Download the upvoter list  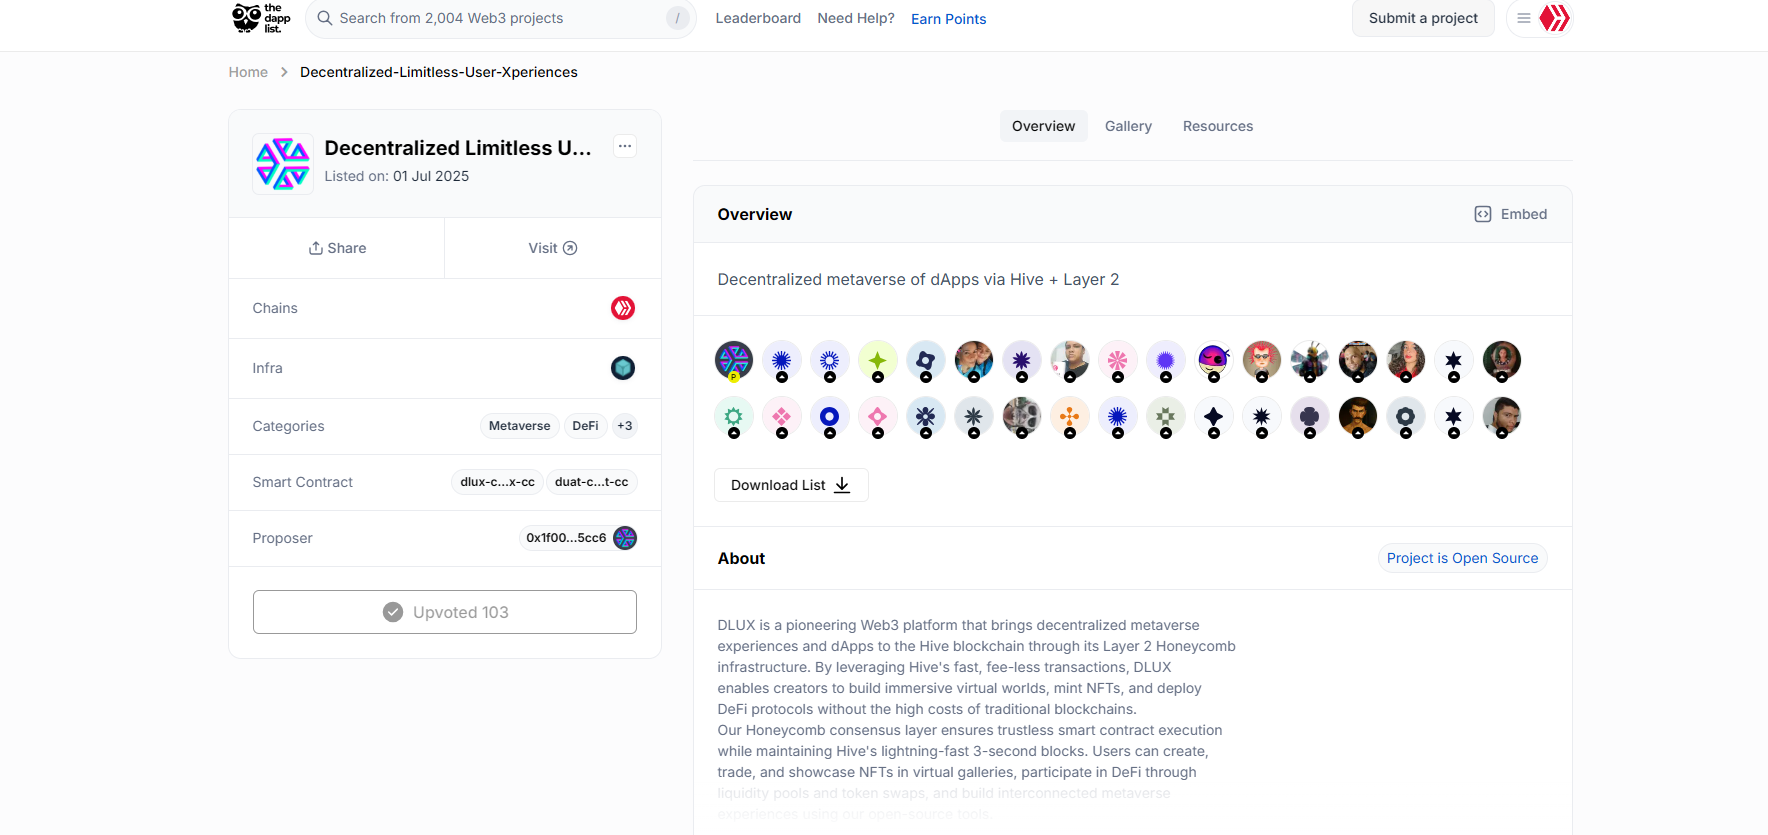pos(791,485)
